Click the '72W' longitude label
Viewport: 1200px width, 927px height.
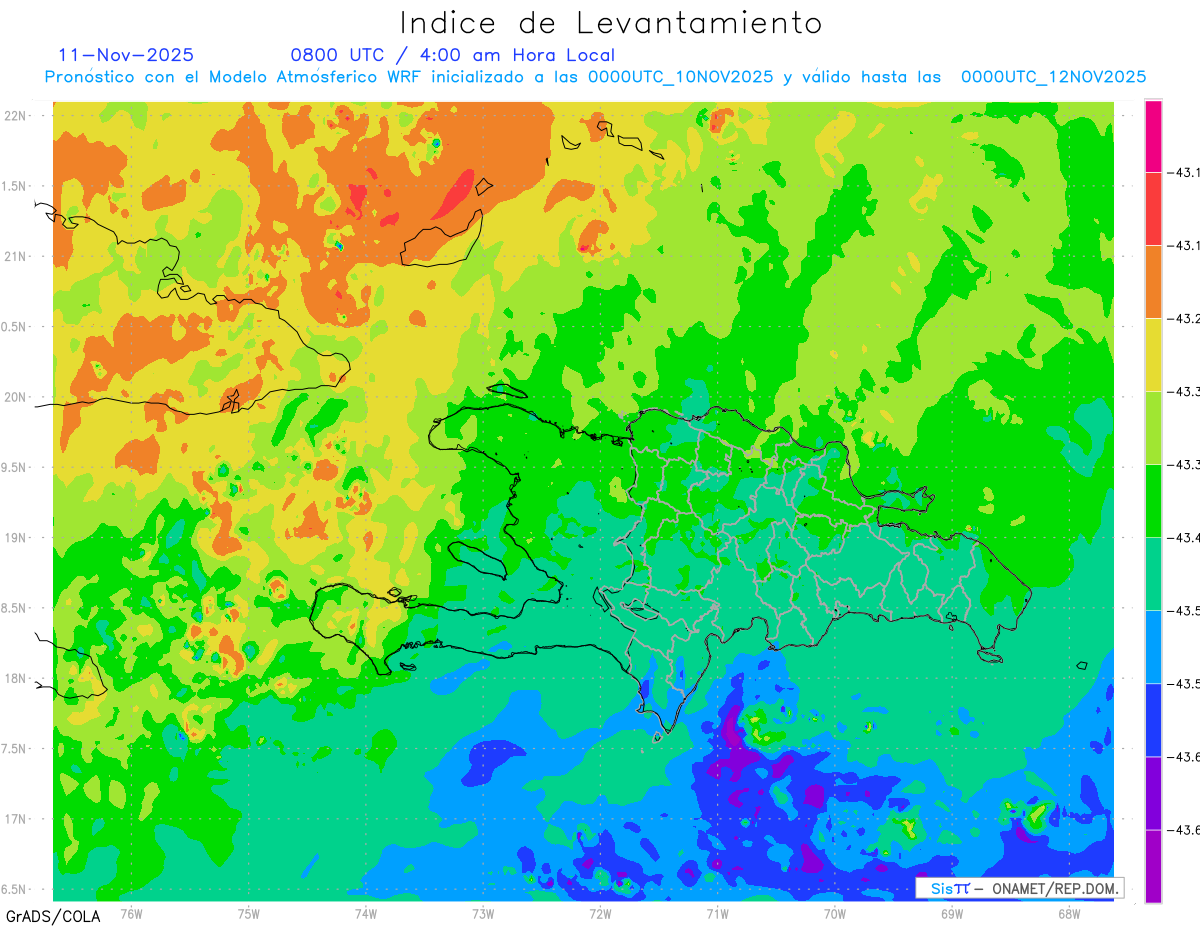coord(600,912)
